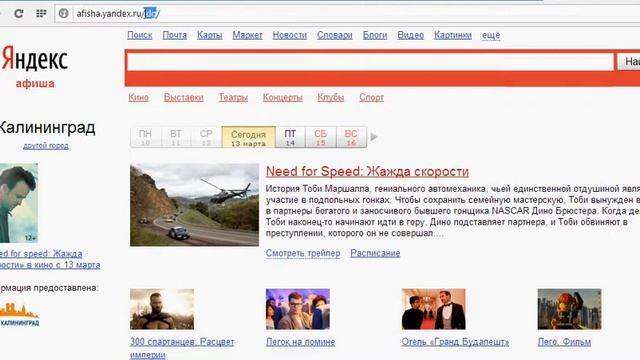The height and width of the screenshot is (360, 640).
Task: Open sidebar link about кино с 13 марта
Action: click(50, 259)
